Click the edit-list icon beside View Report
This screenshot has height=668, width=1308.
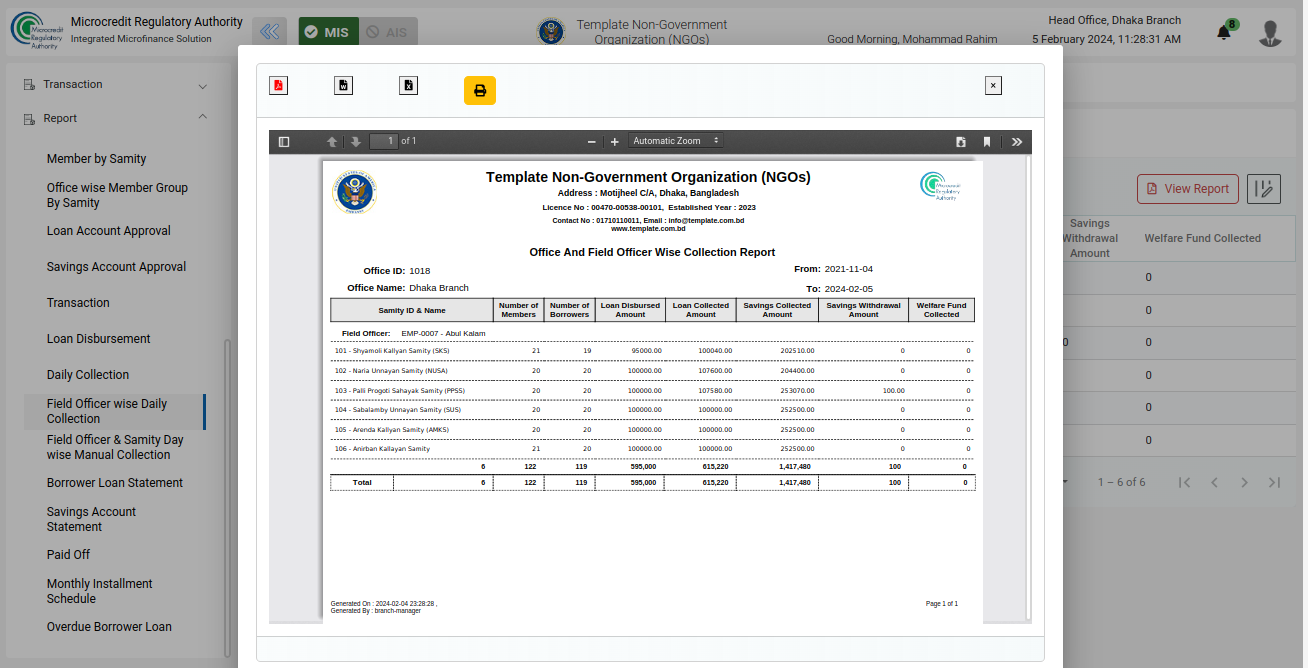pos(1264,189)
